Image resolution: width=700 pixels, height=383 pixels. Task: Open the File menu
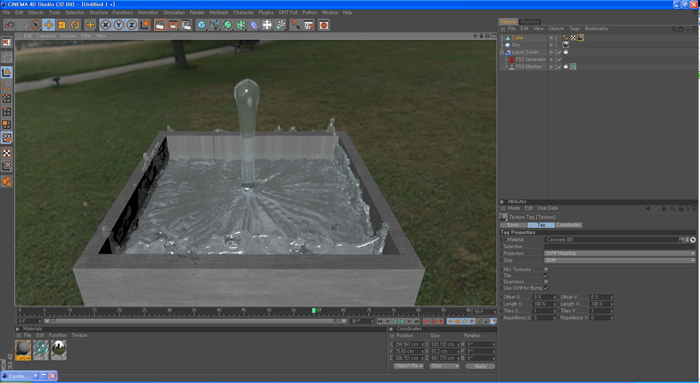click(x=6, y=12)
